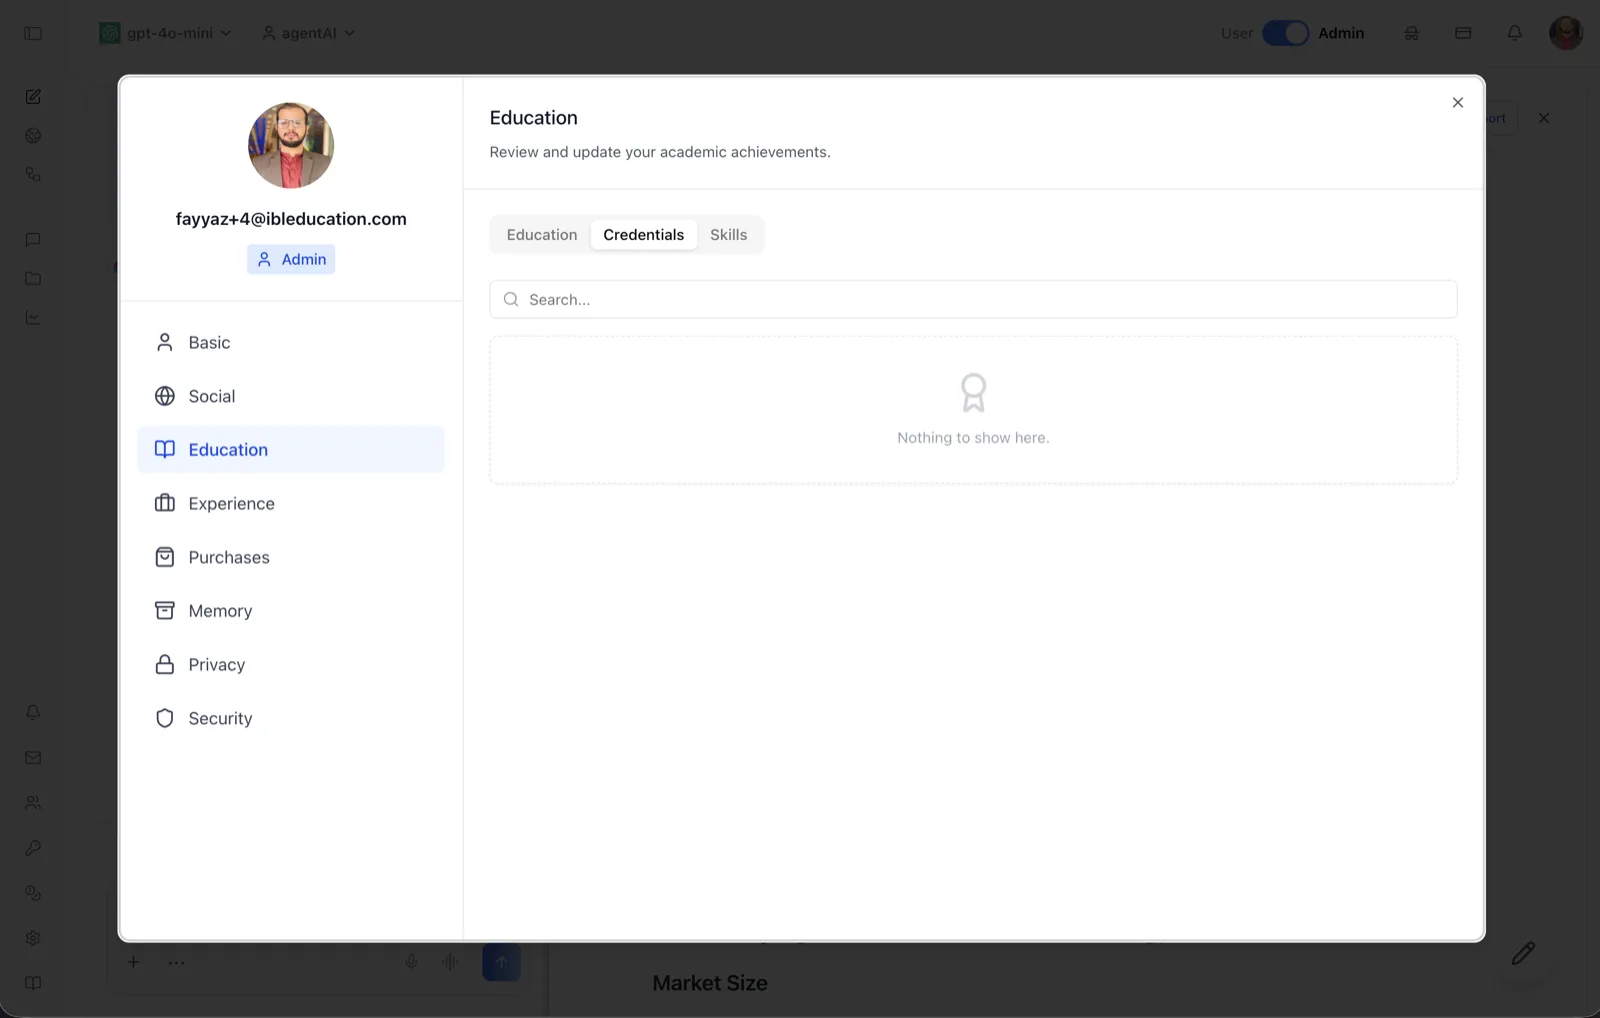Image resolution: width=1600 pixels, height=1018 pixels.
Task: Click the Admin role badge
Action: pos(291,259)
